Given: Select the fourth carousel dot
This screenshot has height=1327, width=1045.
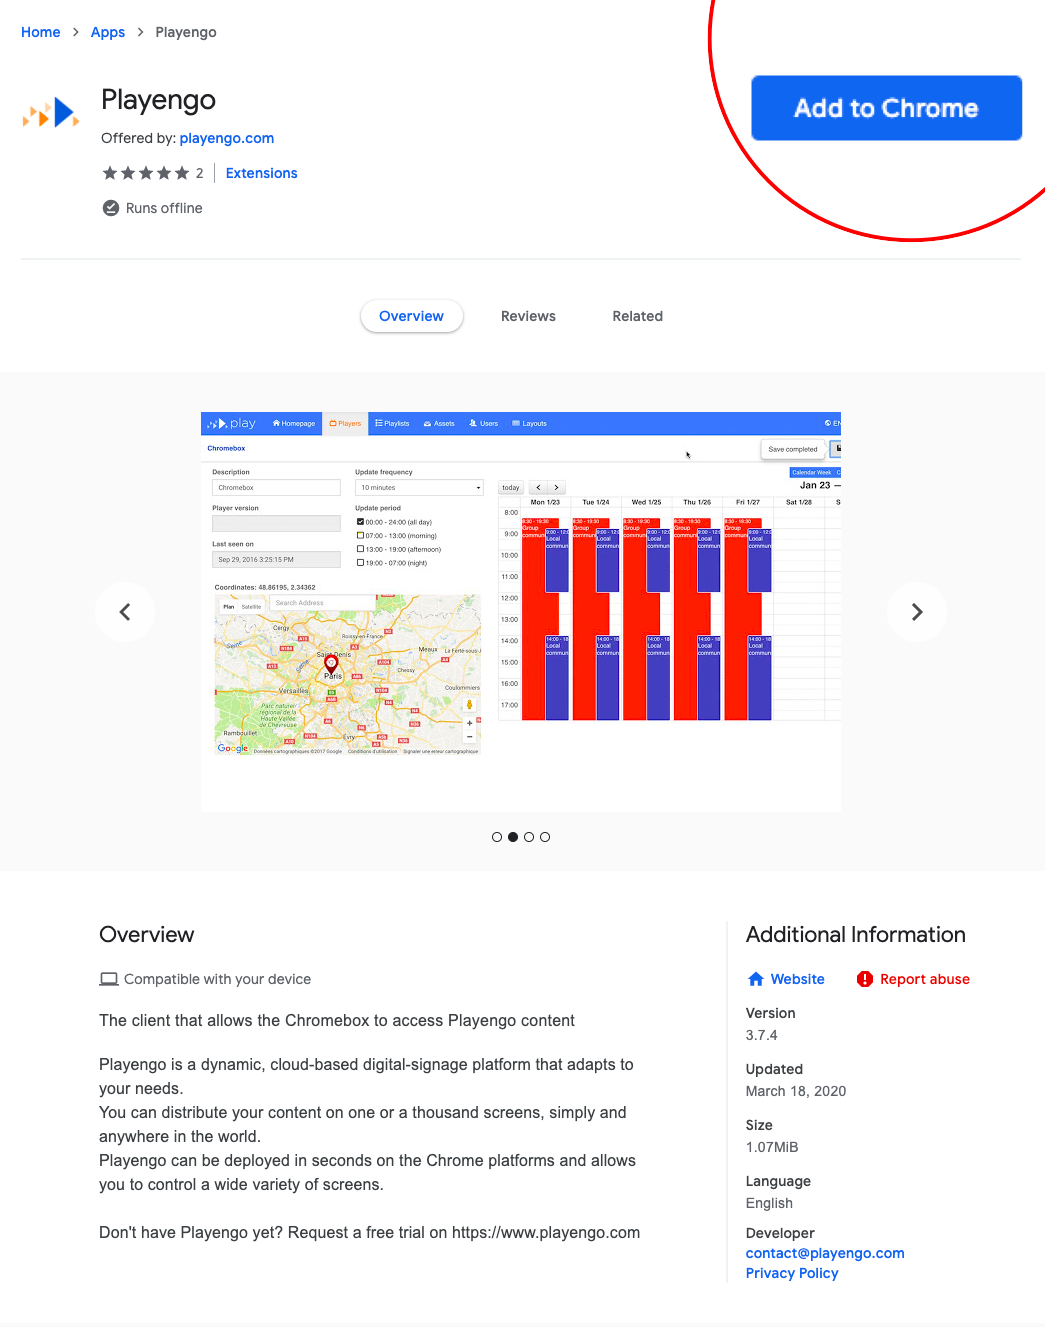Looking at the screenshot, I should coord(545,837).
